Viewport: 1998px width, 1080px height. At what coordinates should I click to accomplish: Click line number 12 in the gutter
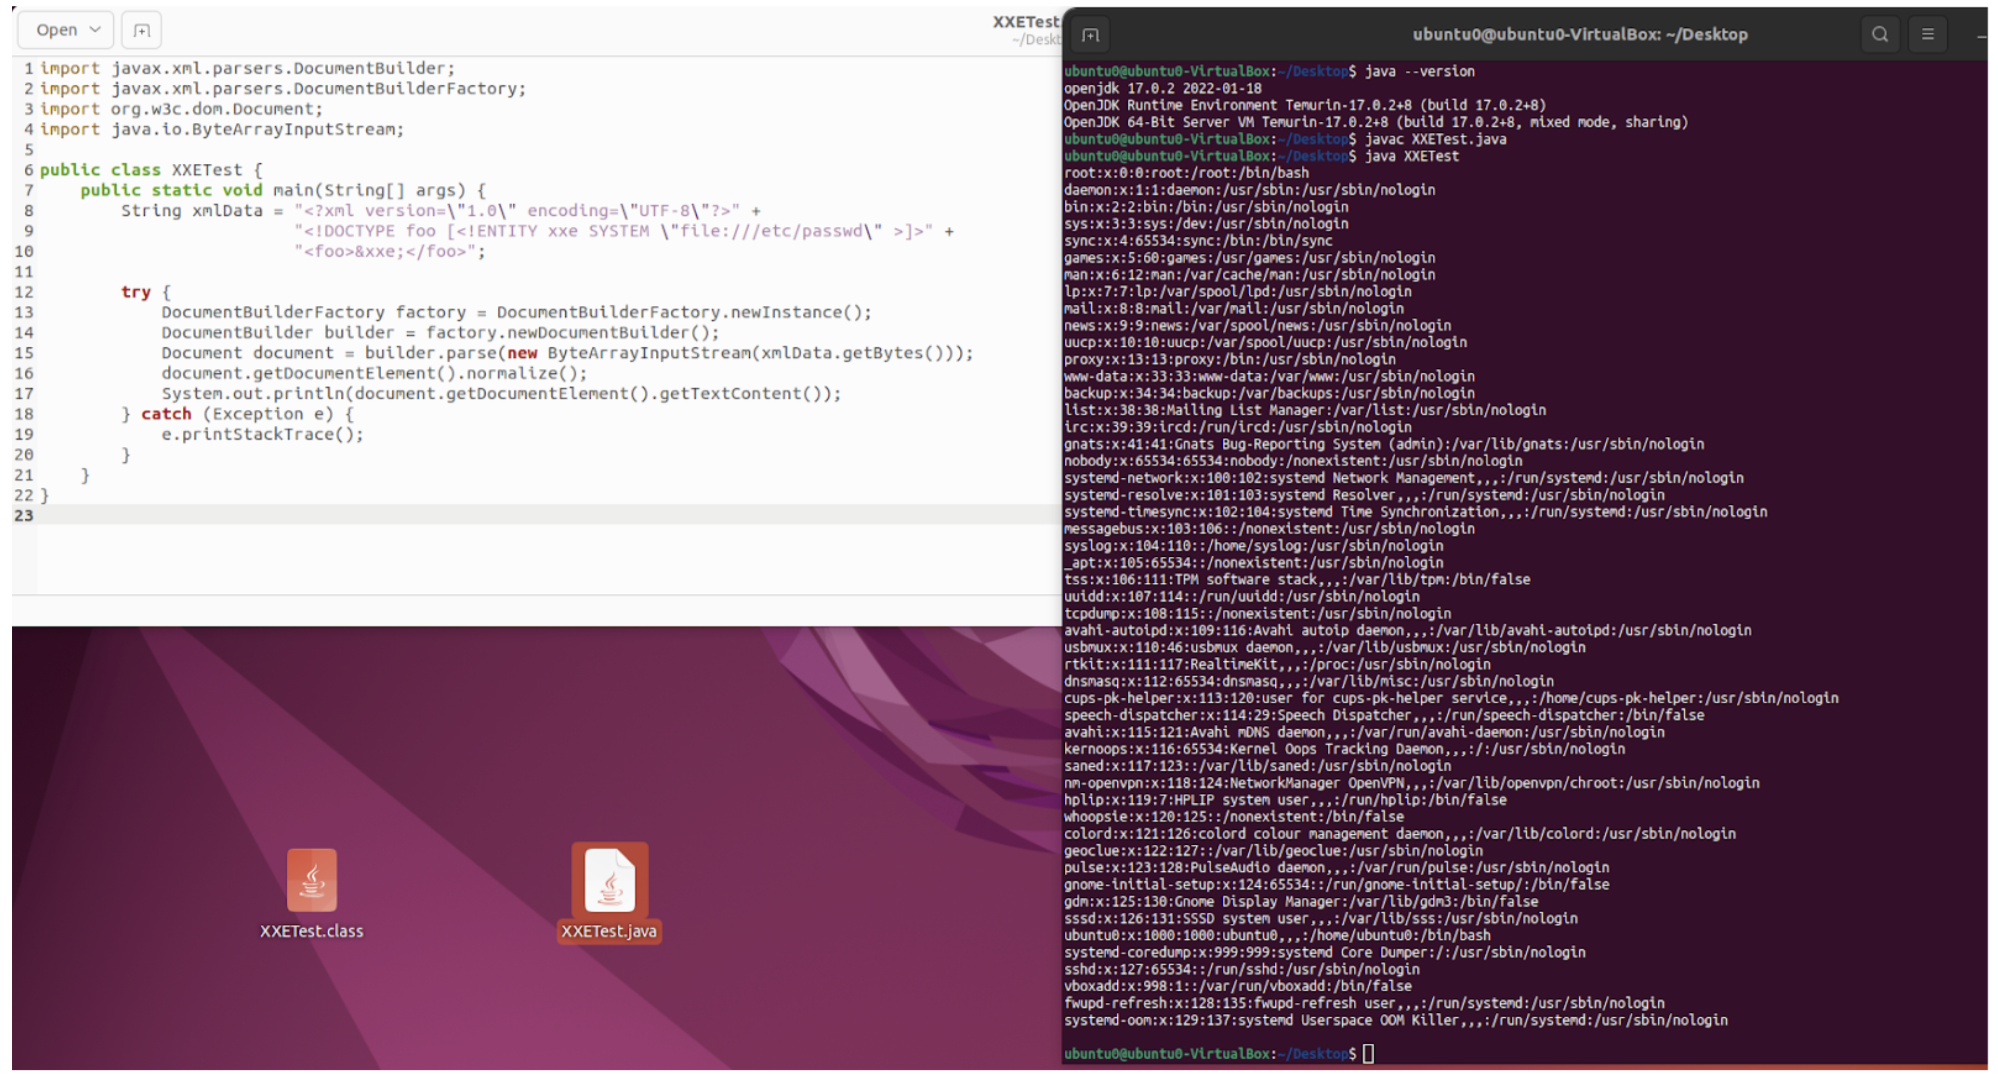tap(24, 292)
